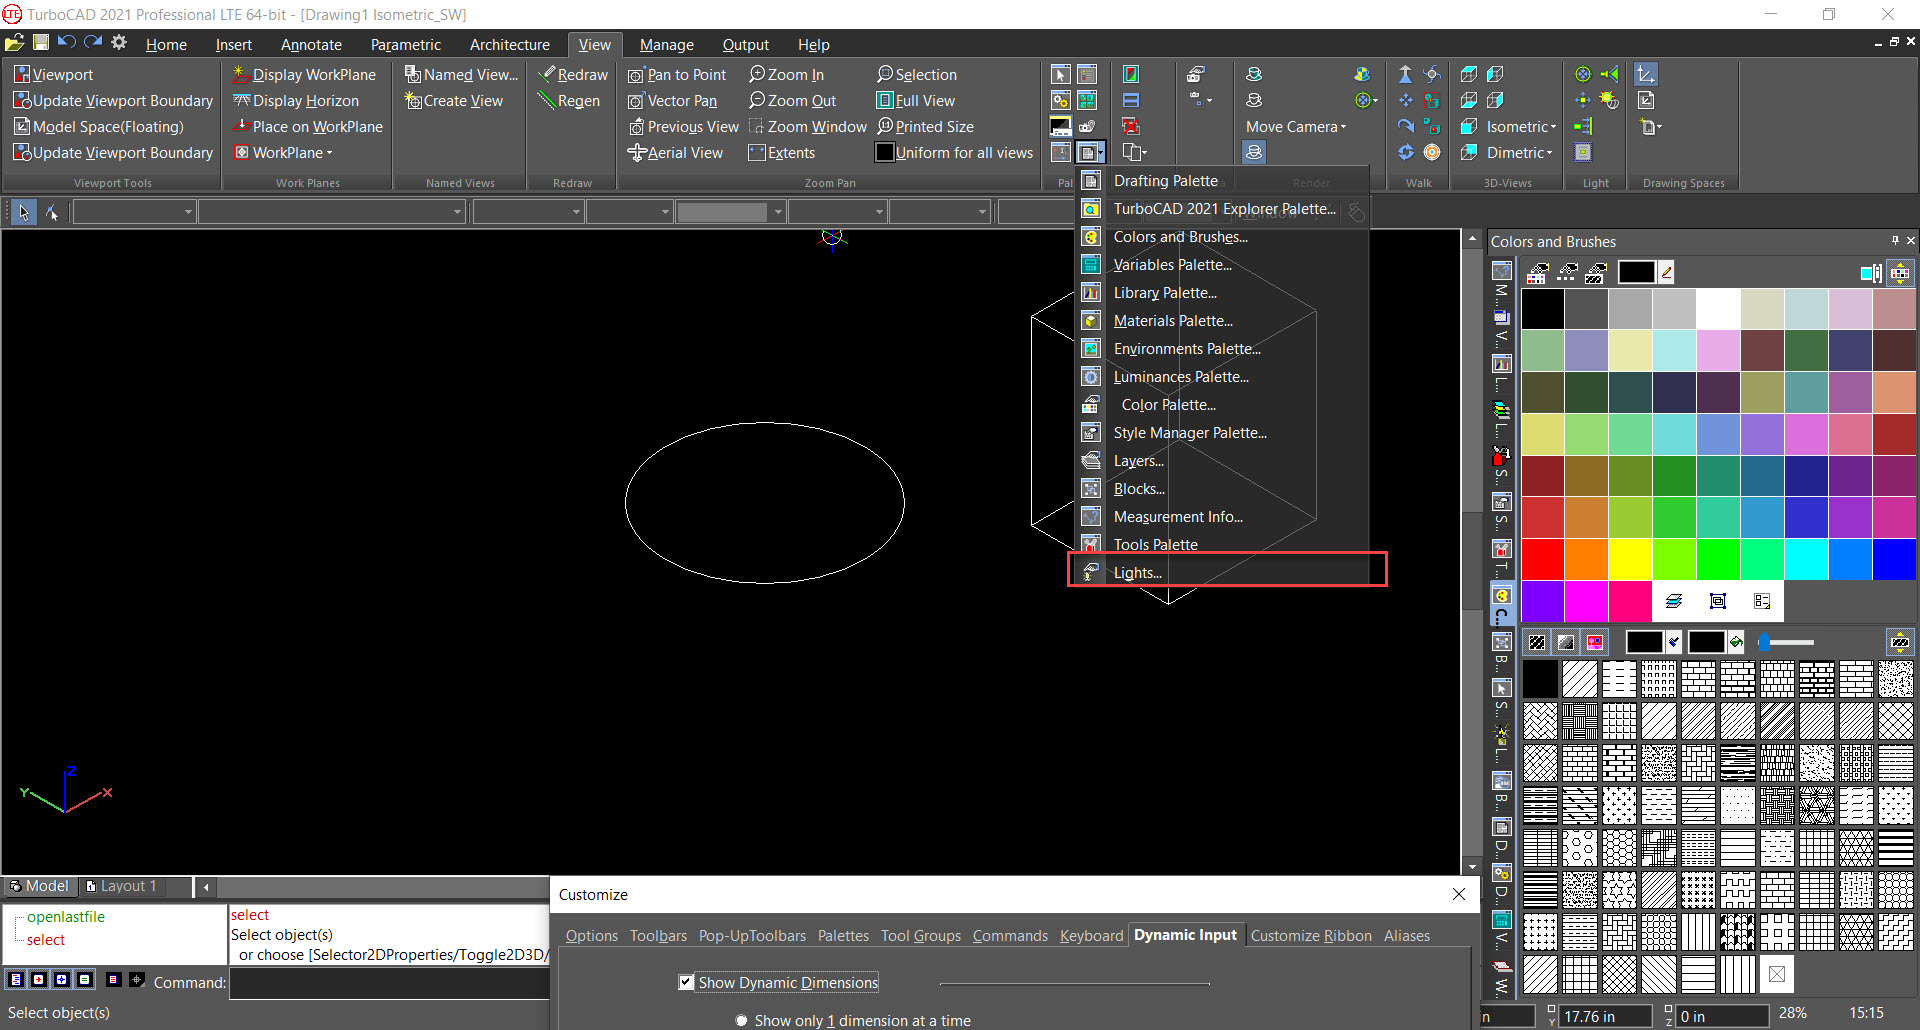The image size is (1920, 1030).
Task: Click the Isometric cube icon
Action: click(1469, 127)
